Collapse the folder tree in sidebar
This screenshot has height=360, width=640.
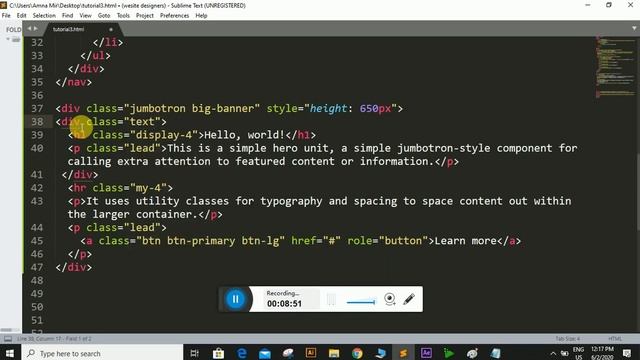pyautogui.click(x=8, y=39)
